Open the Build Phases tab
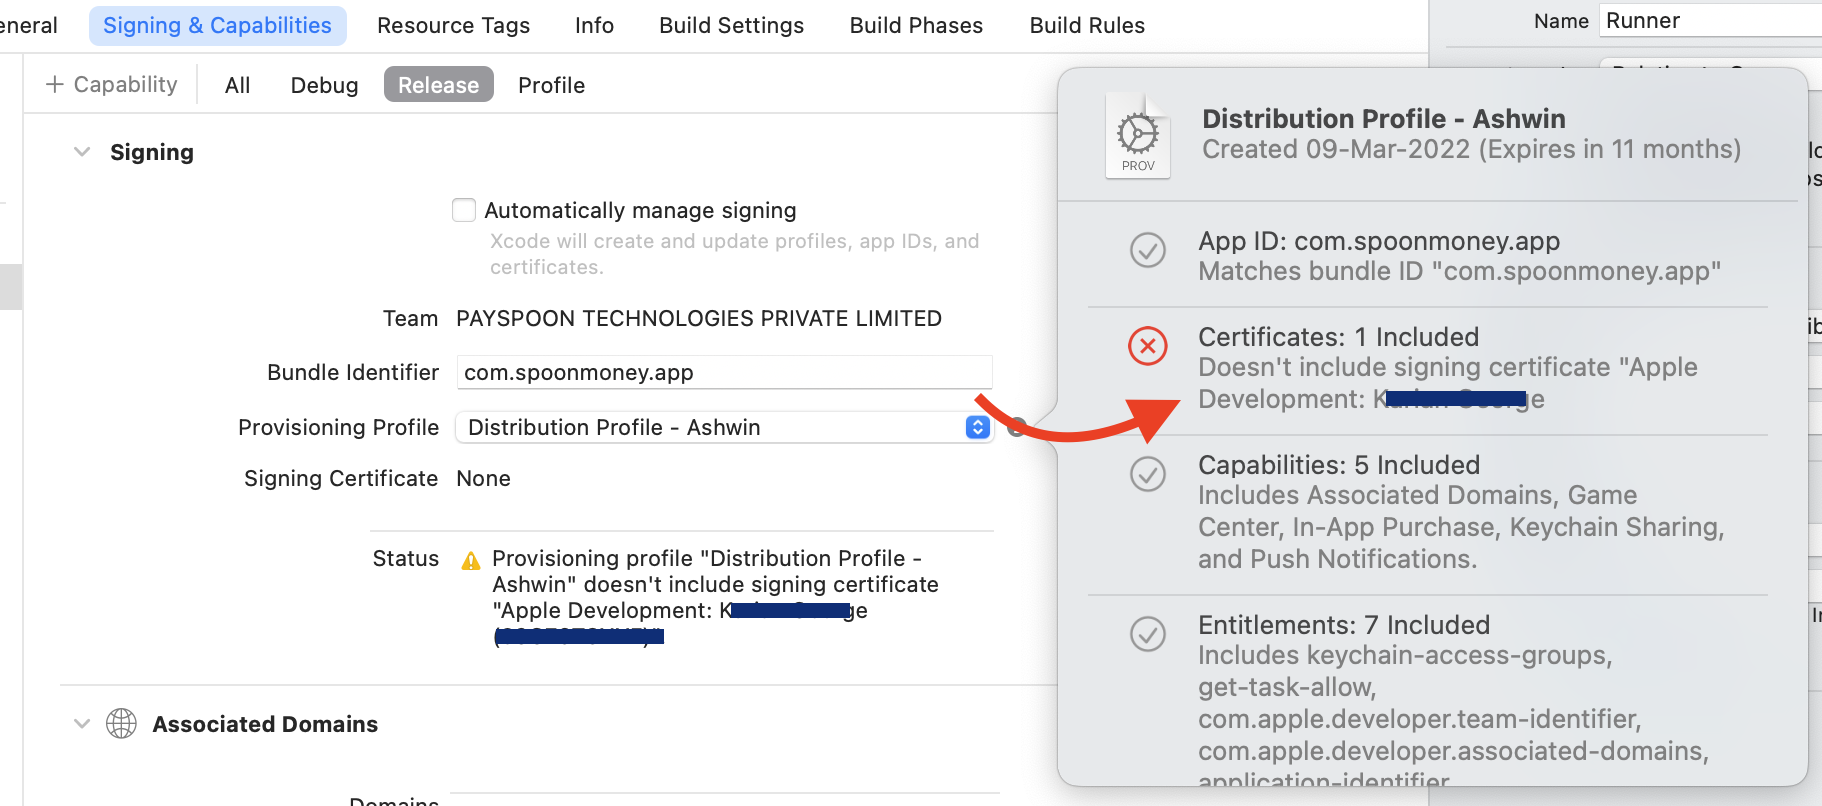 pos(916,26)
